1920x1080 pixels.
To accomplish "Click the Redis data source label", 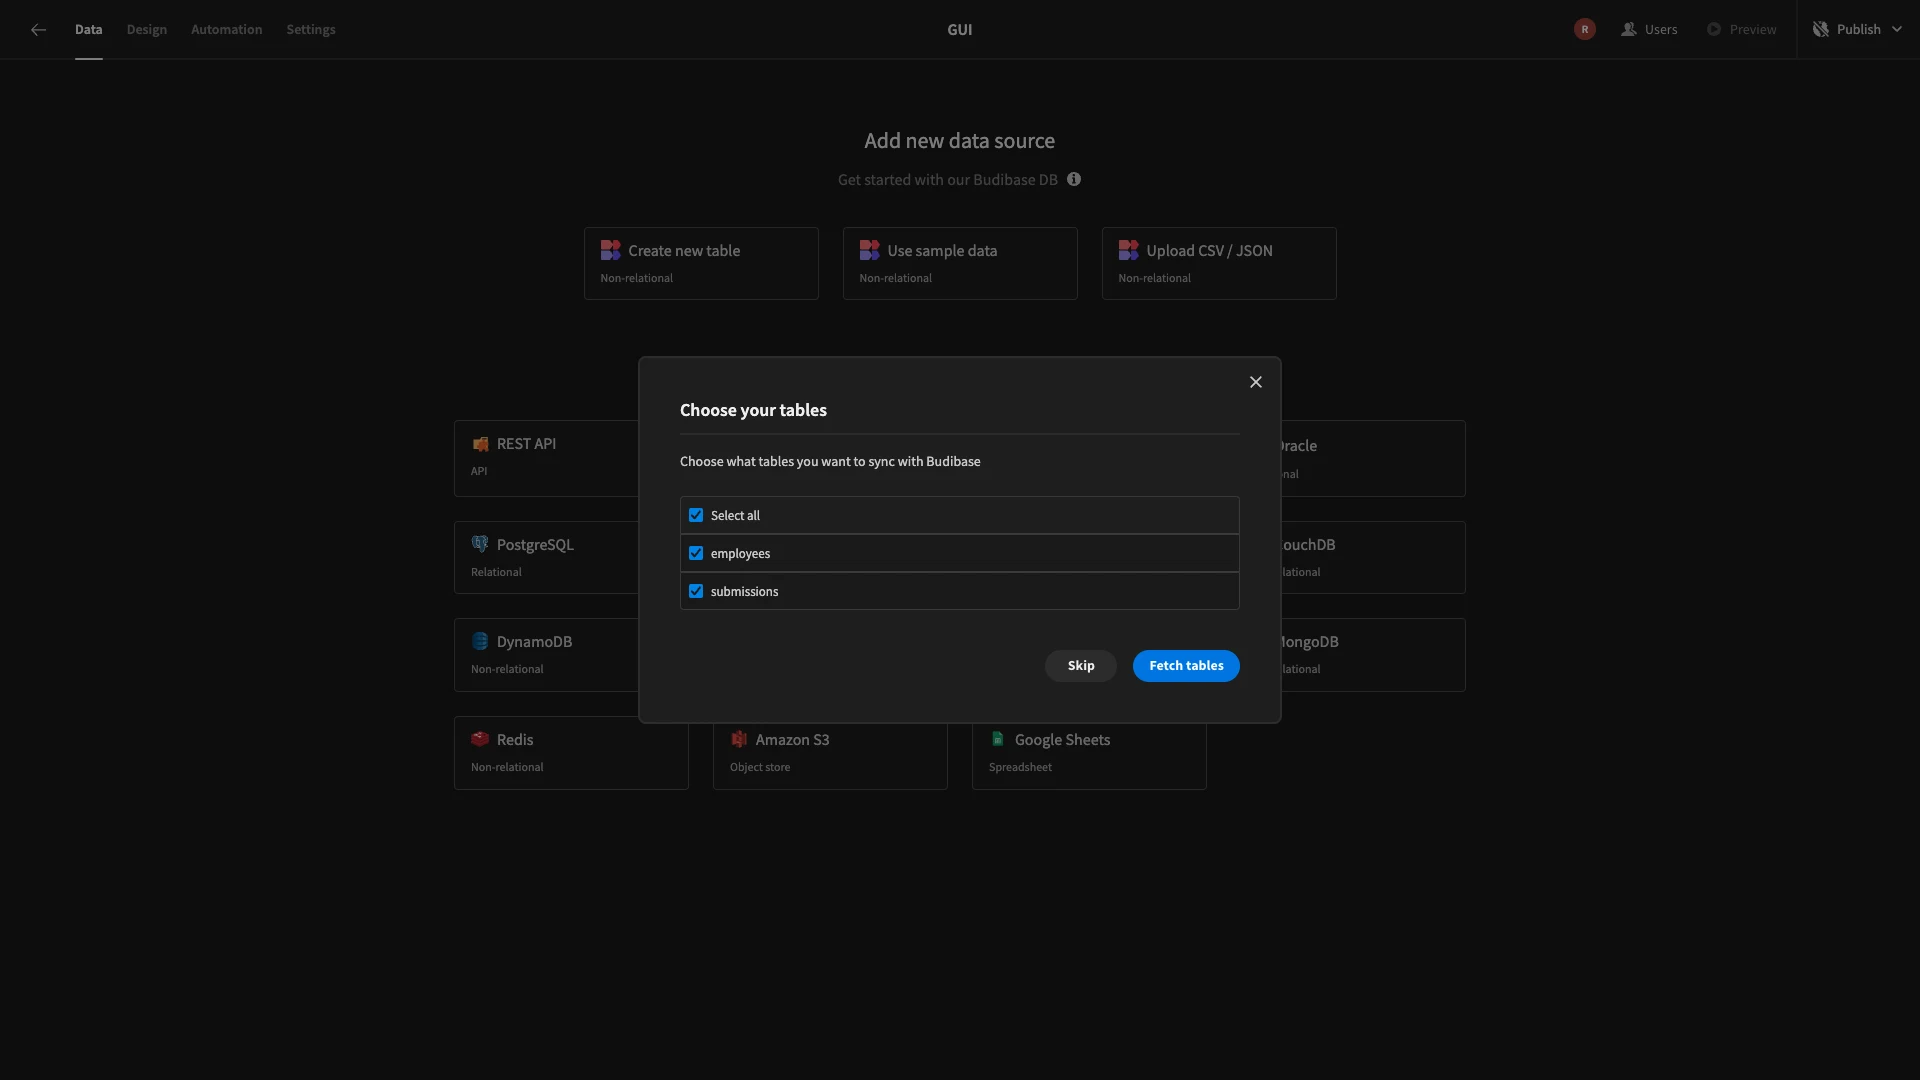I will [x=515, y=740].
